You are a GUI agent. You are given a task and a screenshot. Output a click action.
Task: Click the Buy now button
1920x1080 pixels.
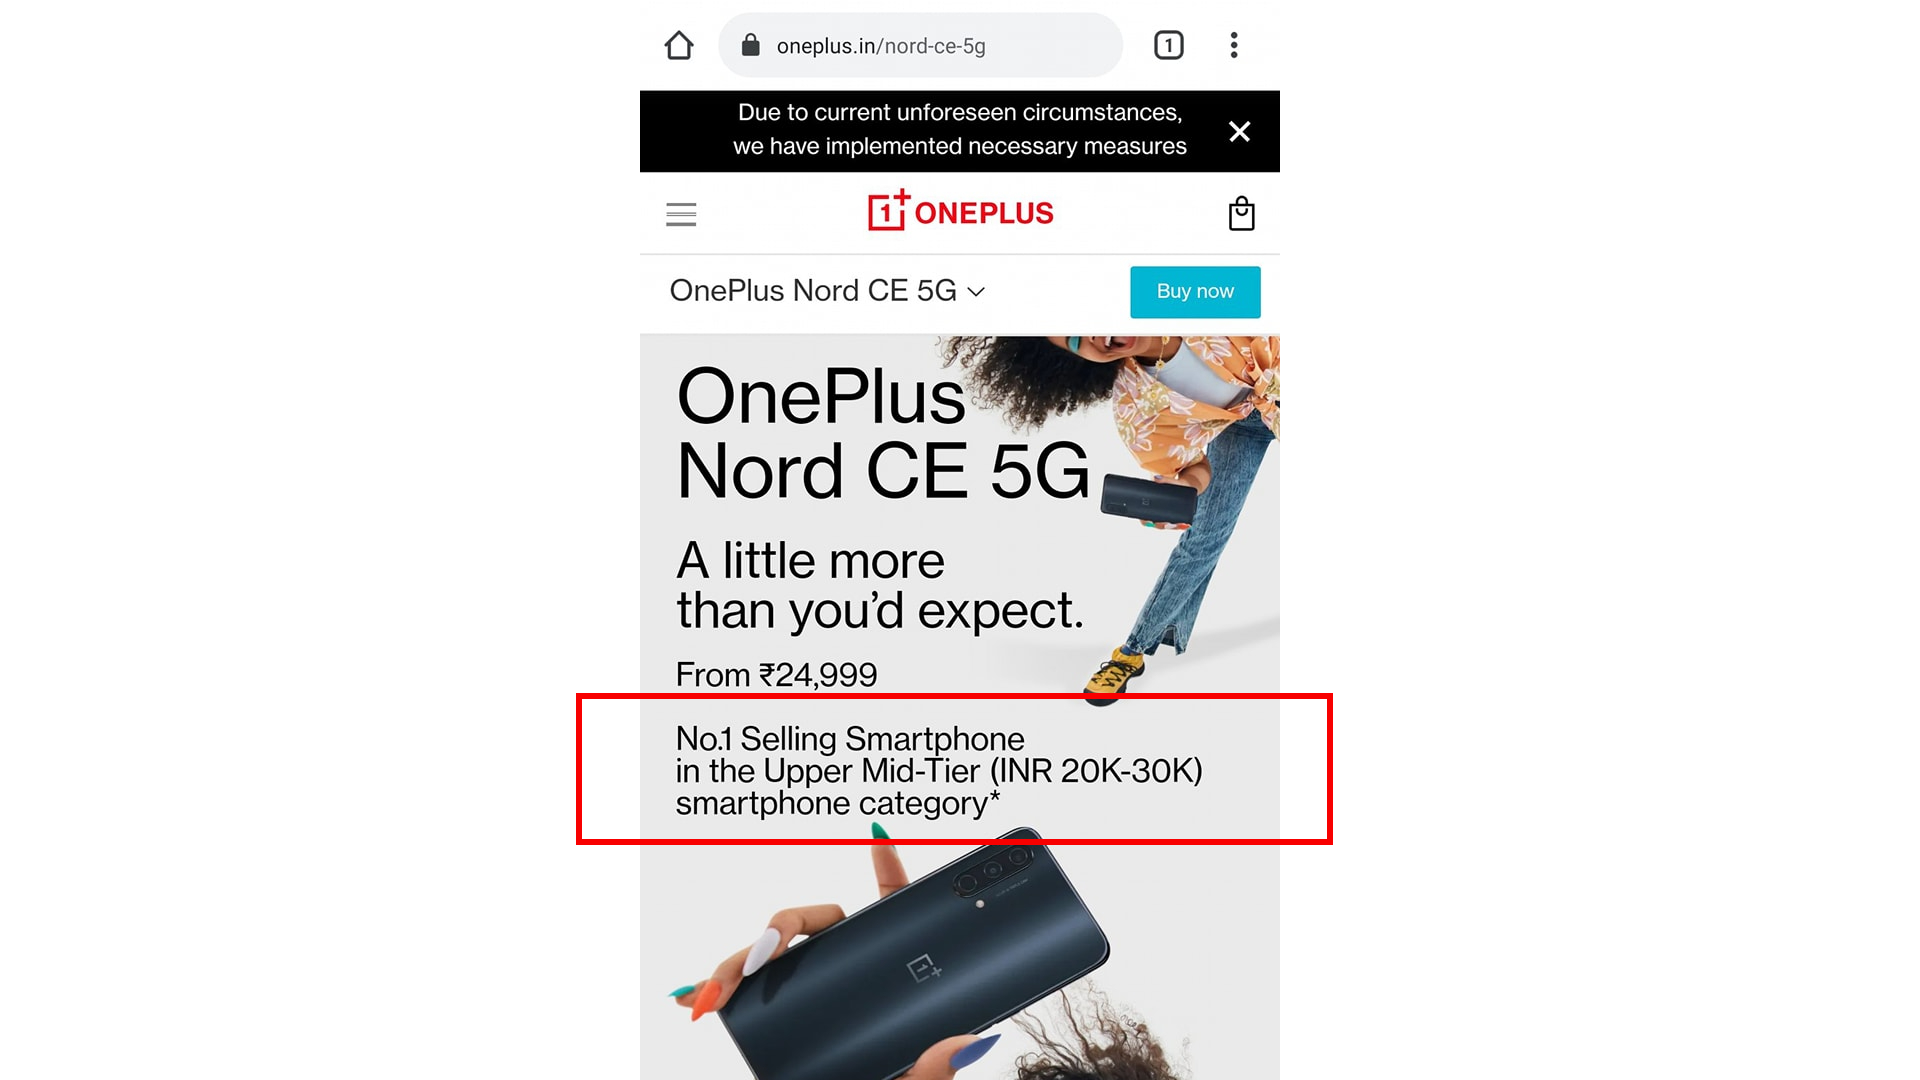point(1195,292)
